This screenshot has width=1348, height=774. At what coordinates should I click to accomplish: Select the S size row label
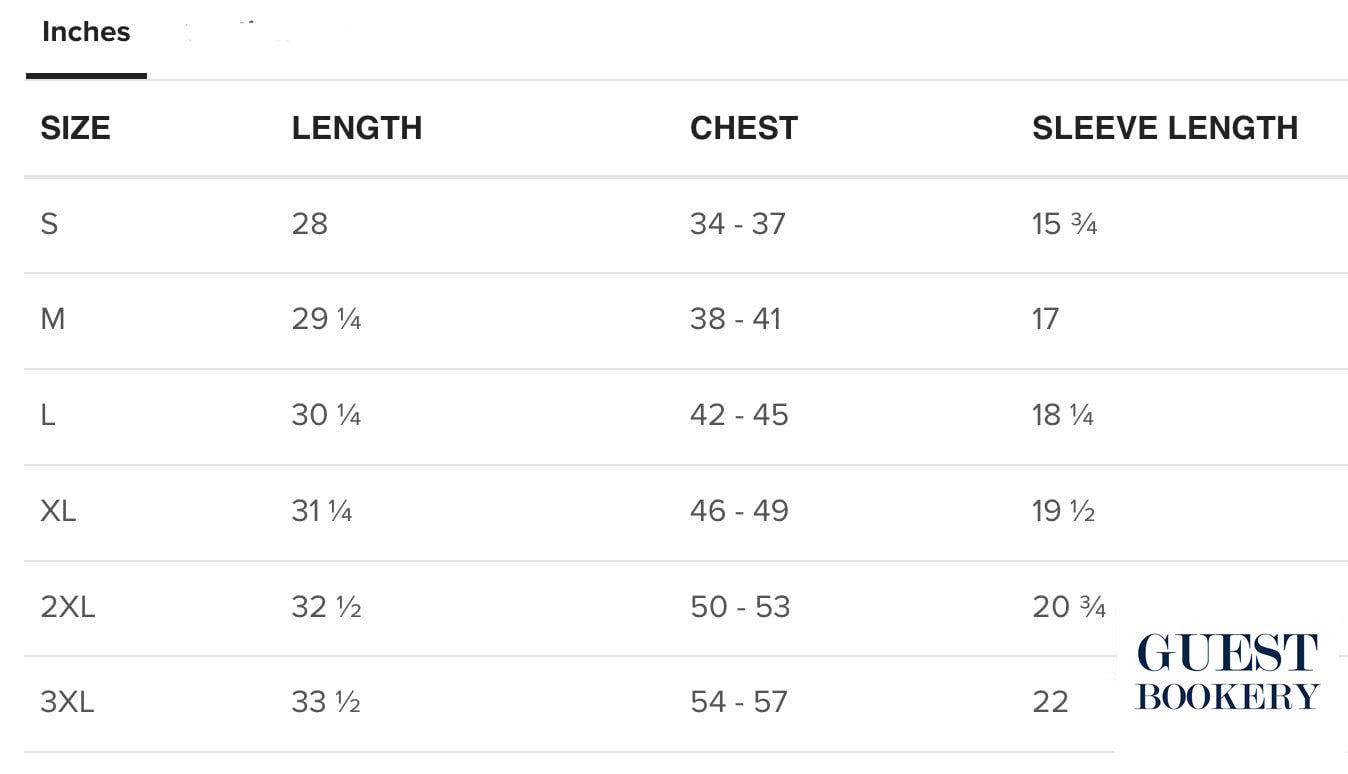[x=49, y=224]
